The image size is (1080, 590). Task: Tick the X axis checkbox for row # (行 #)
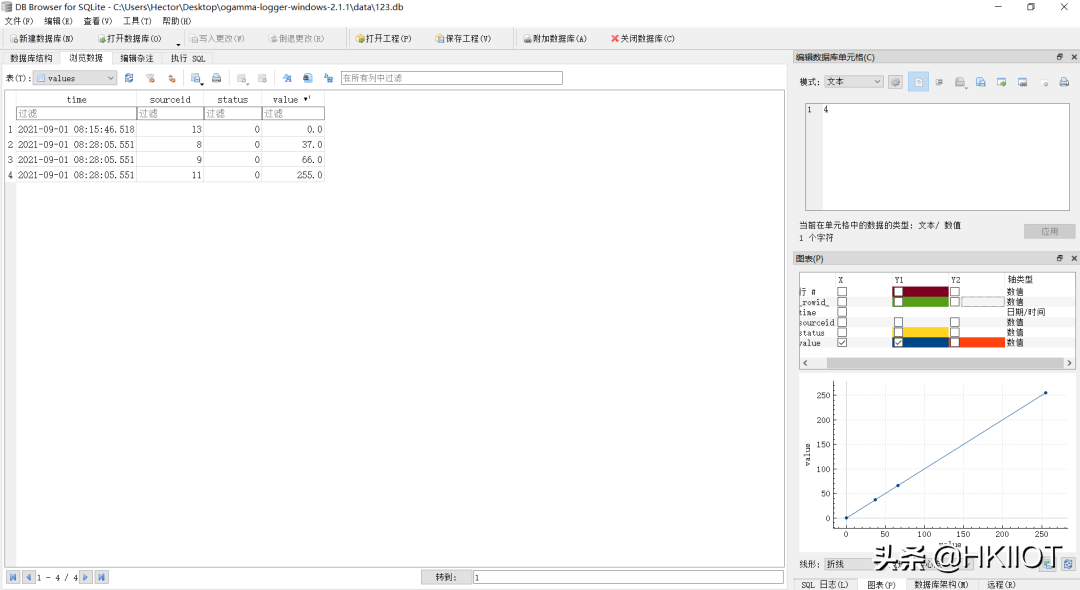(842, 292)
